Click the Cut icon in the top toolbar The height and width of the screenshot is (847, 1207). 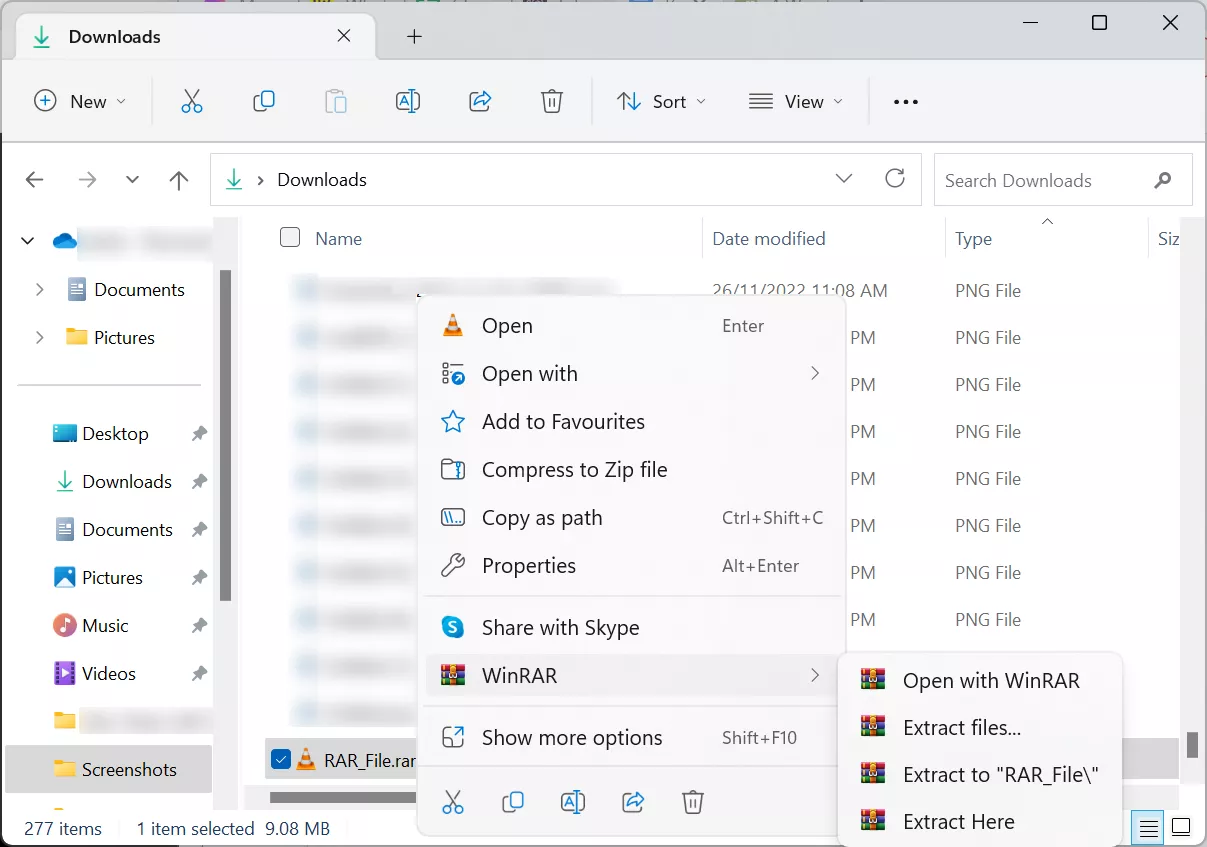tap(192, 101)
